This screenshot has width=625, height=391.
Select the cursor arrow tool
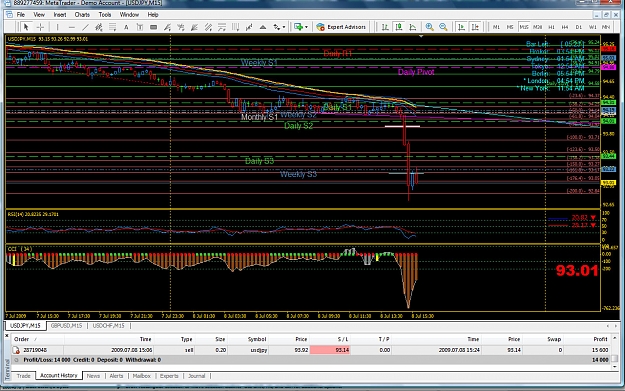point(26,27)
